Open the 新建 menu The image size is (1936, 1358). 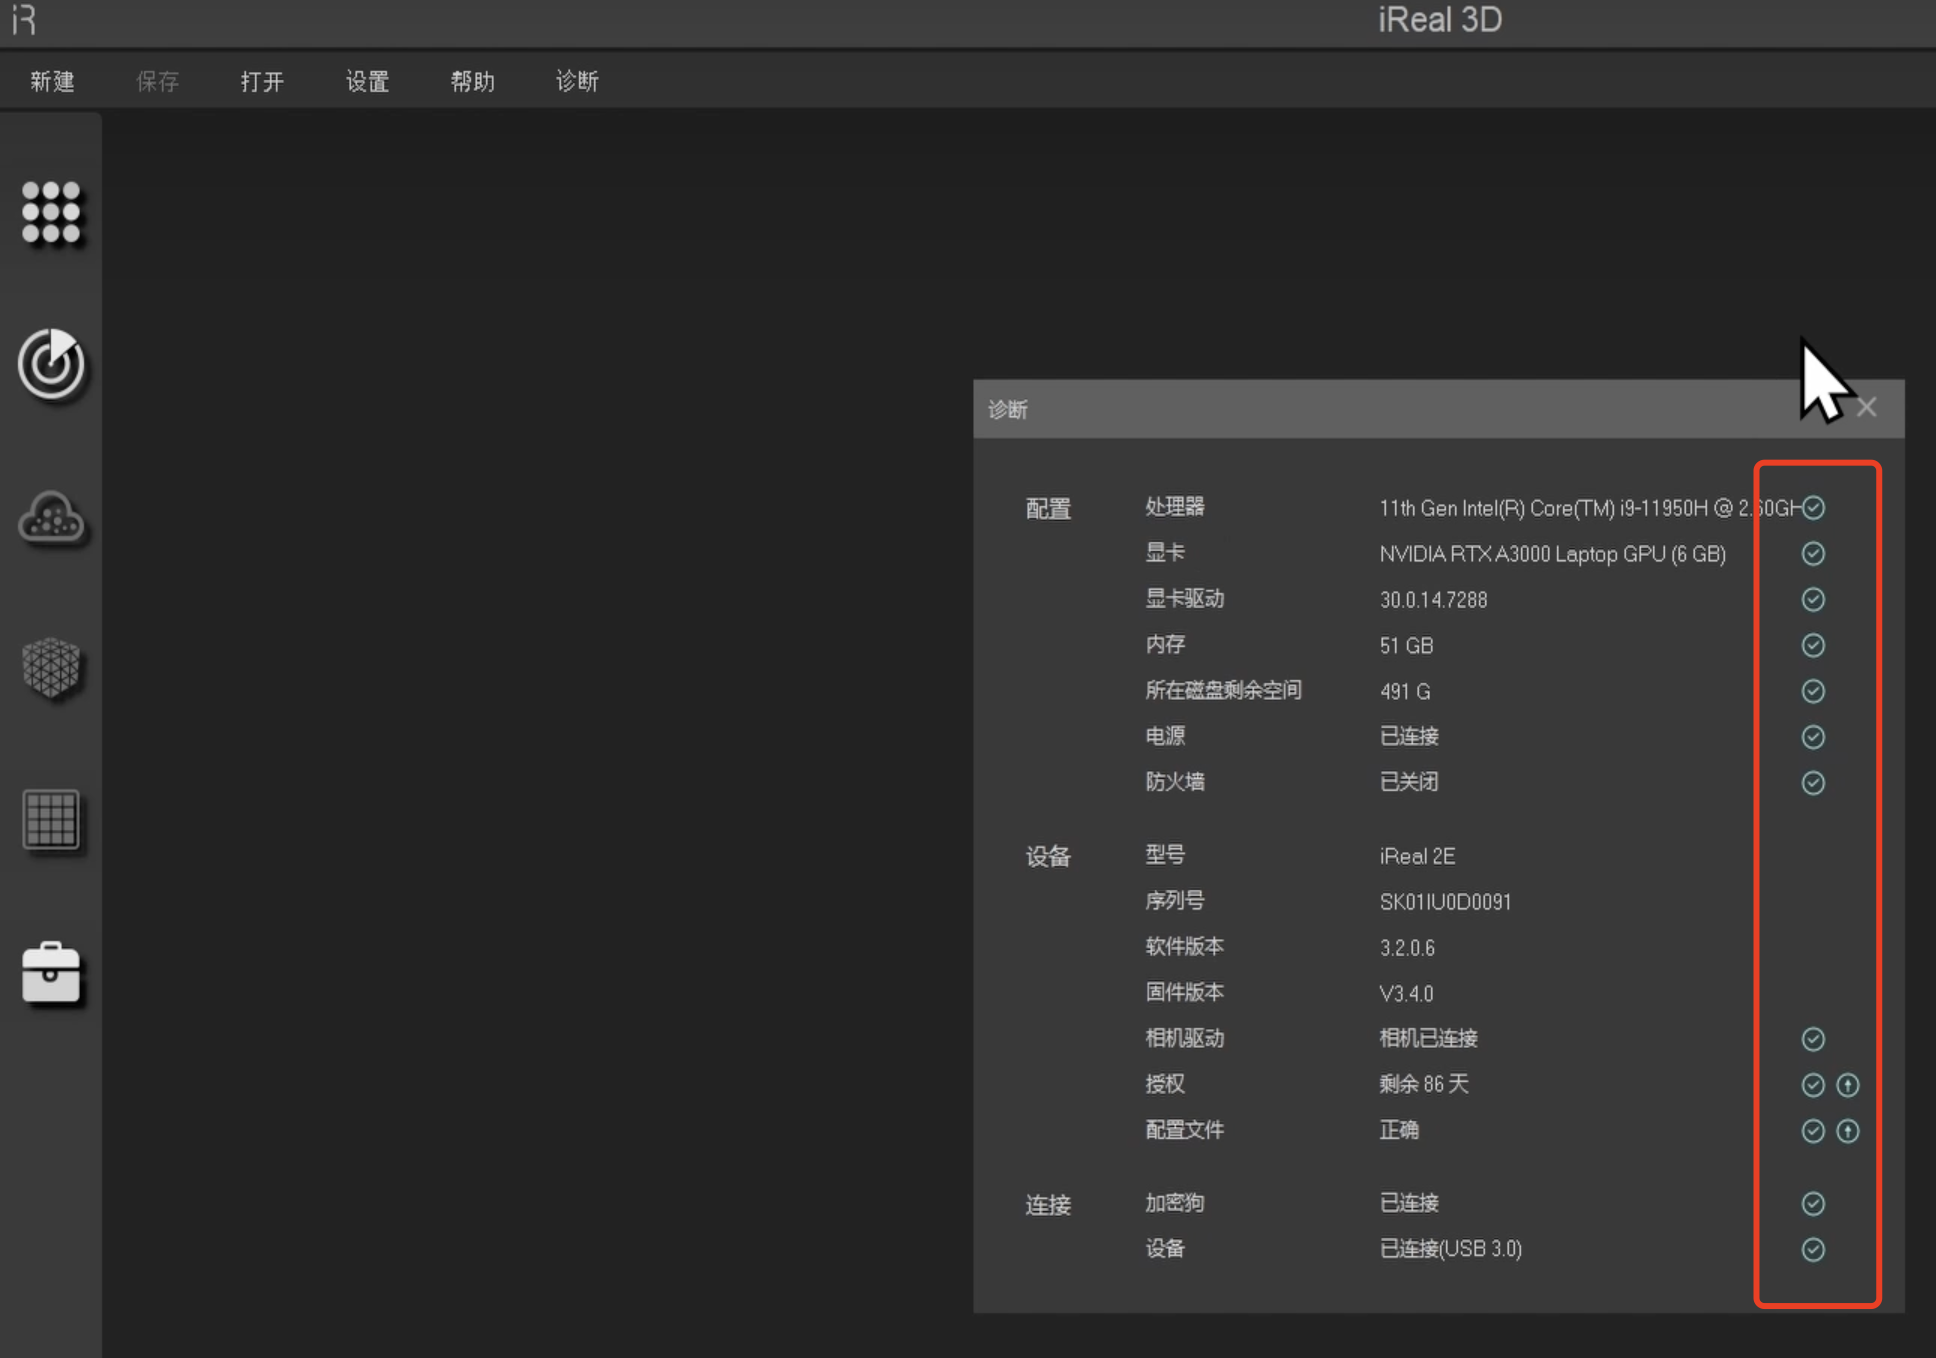point(52,81)
